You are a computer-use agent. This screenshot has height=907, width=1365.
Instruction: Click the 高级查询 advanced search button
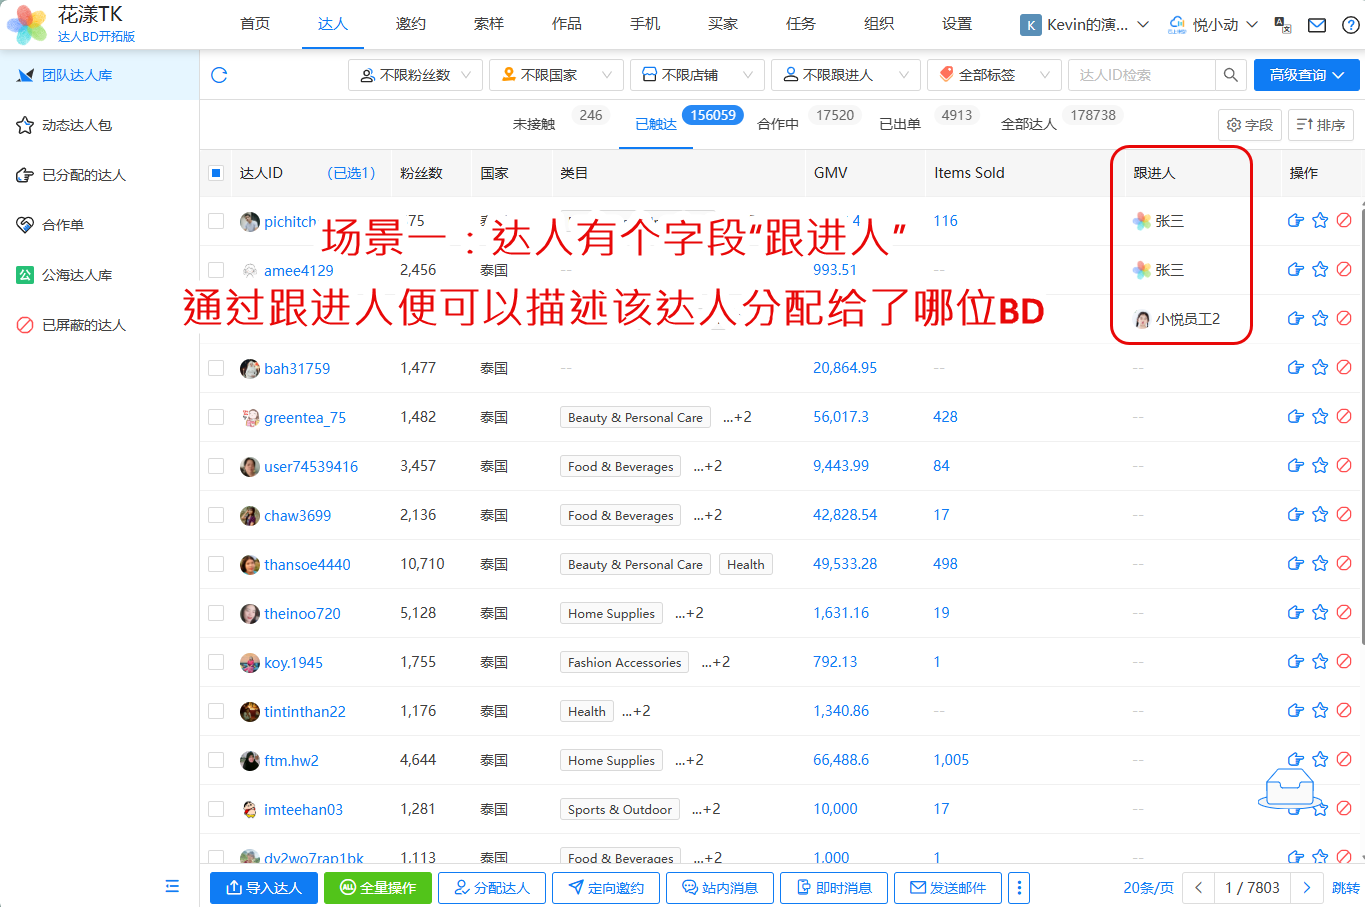coord(1306,75)
